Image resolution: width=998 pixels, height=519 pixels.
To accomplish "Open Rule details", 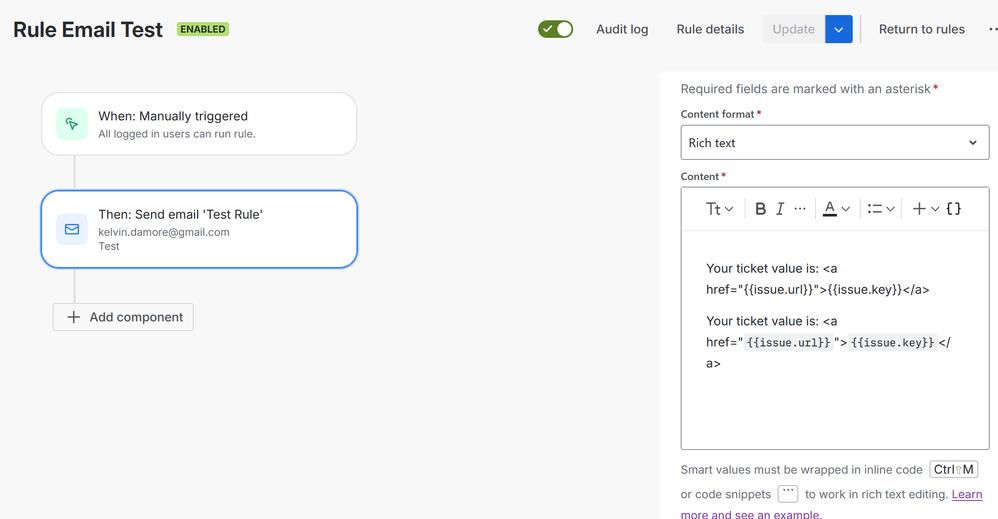I will click(710, 29).
